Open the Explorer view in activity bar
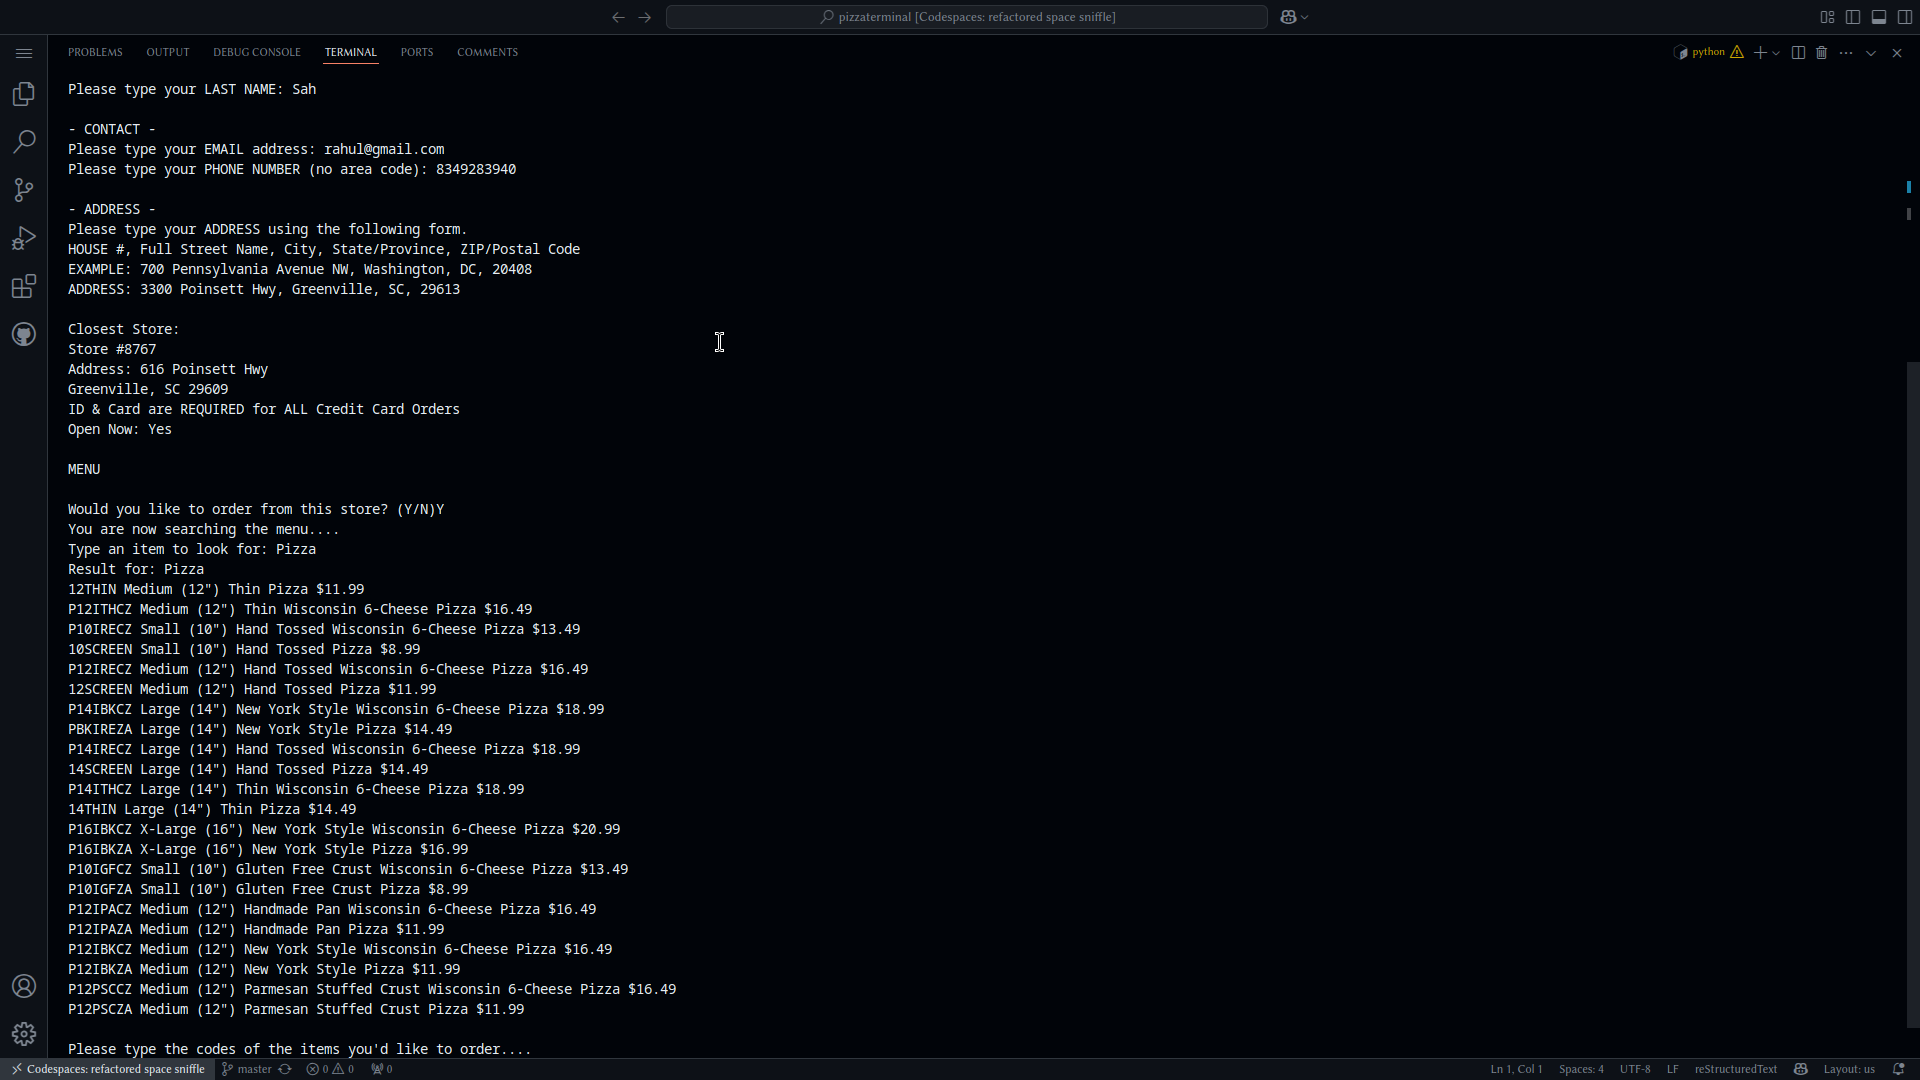Screen dimensions: 1920x1080 pos(24,94)
